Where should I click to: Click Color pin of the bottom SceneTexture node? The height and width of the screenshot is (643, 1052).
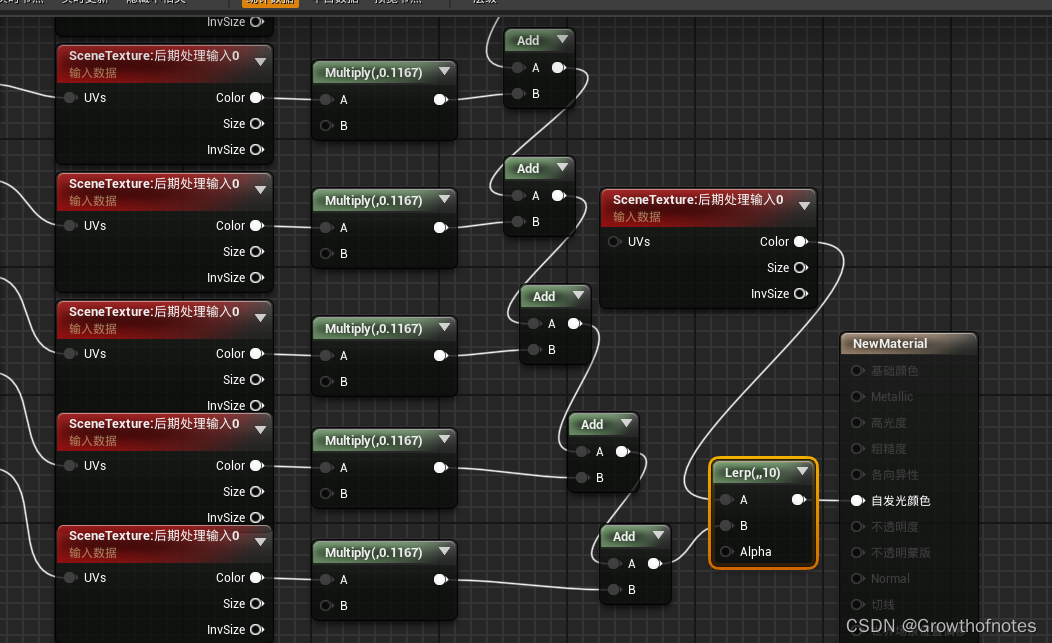256,578
